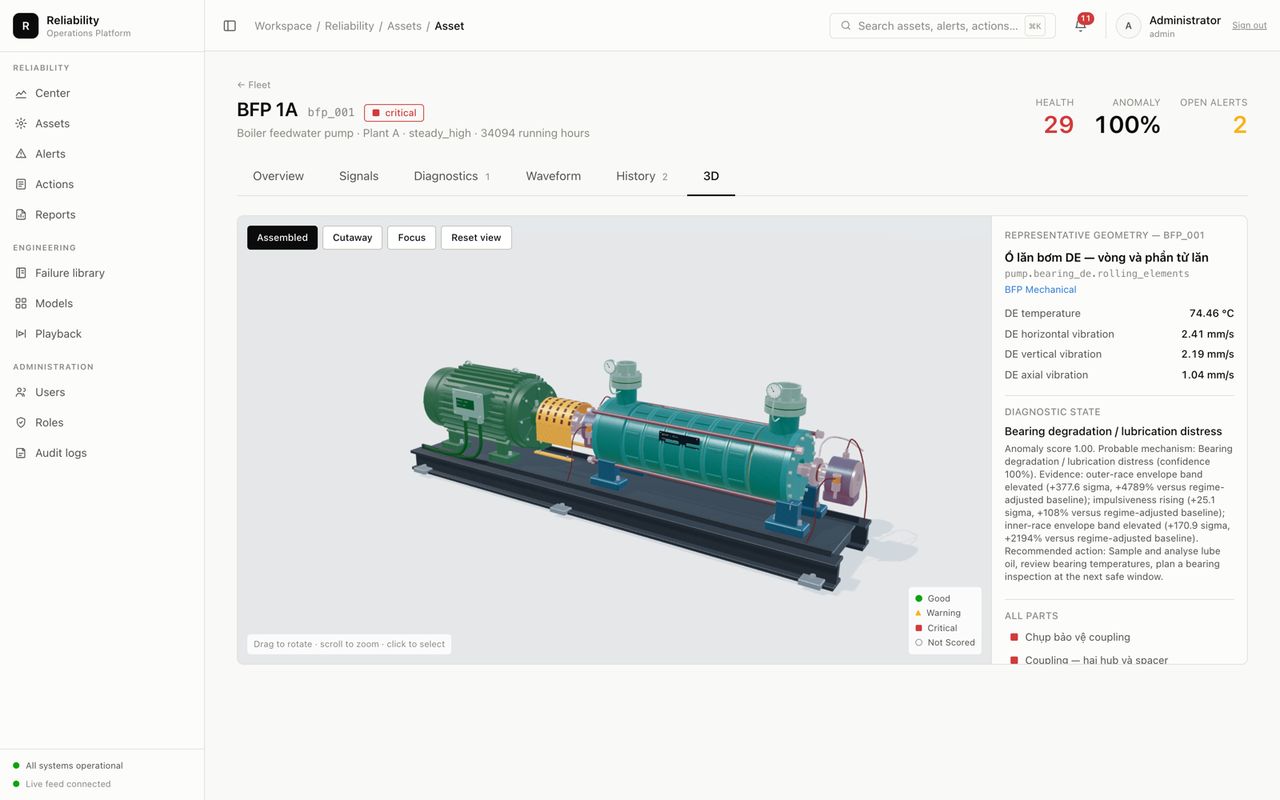Click the Reset view button
This screenshot has width=1280, height=800.
click(476, 238)
